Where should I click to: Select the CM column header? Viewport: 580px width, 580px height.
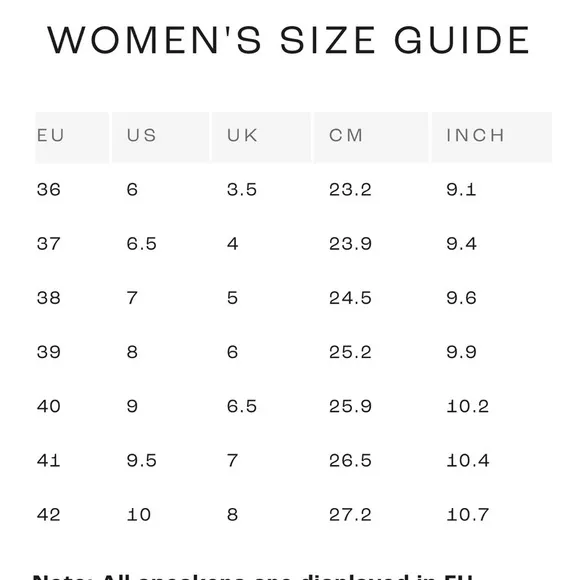click(371, 137)
